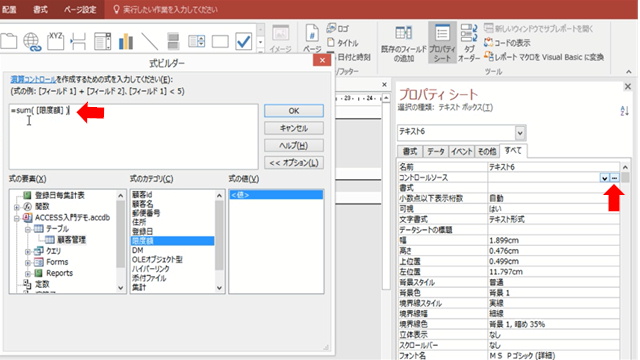Select the Combo Box control icon
The height and width of the screenshot is (360, 640).
point(102,42)
